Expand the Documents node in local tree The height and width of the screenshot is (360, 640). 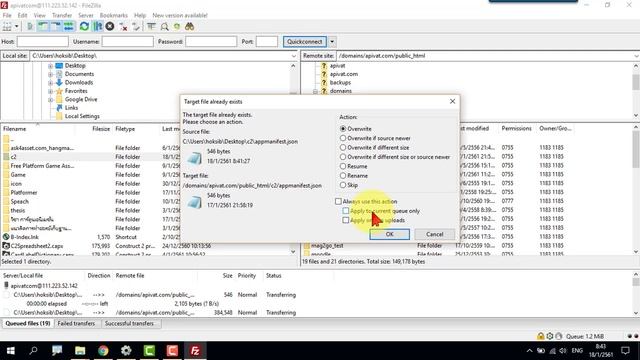[x=50, y=74]
